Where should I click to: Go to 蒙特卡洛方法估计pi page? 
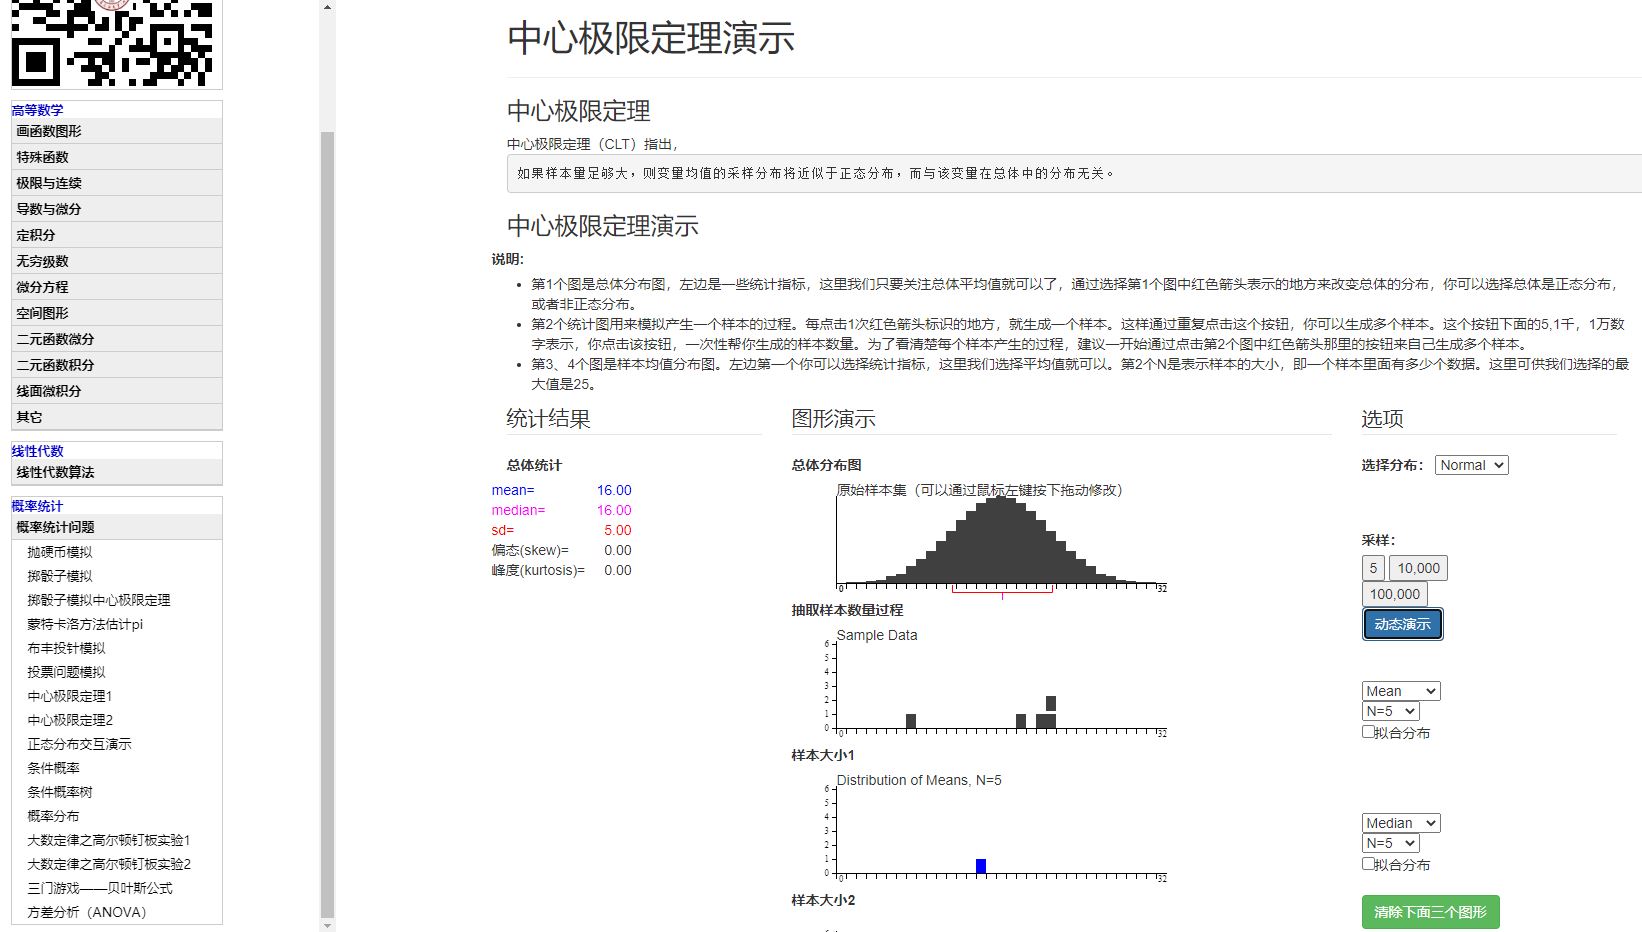point(85,624)
